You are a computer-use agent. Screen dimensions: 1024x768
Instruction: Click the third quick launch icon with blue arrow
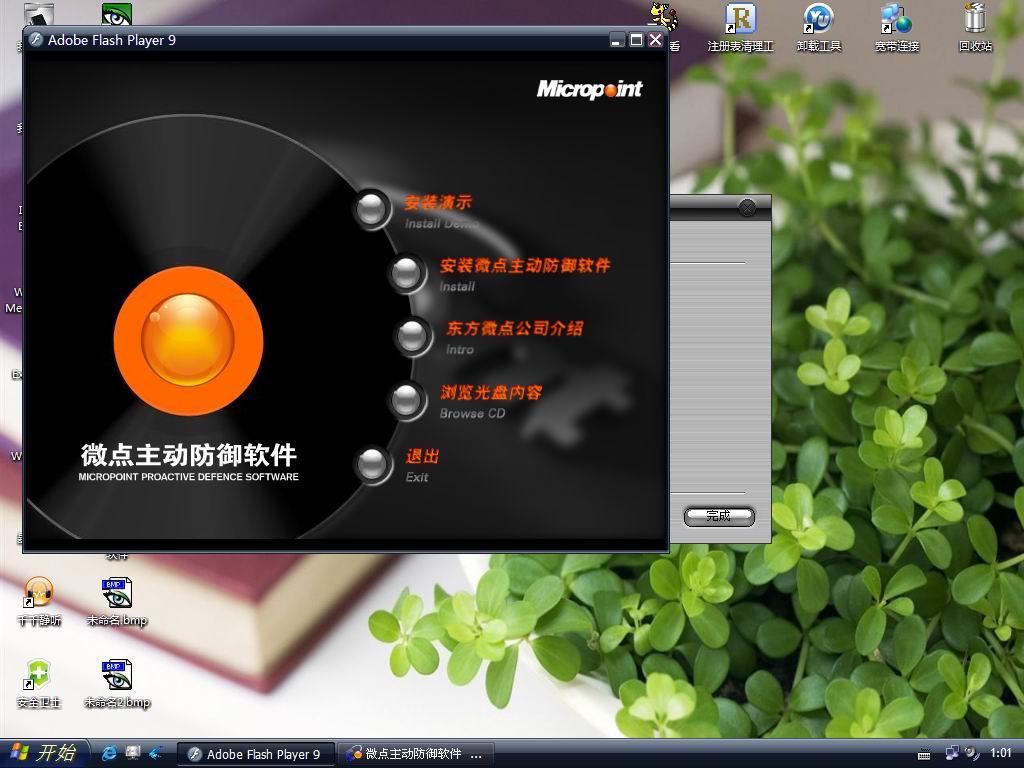click(155, 754)
